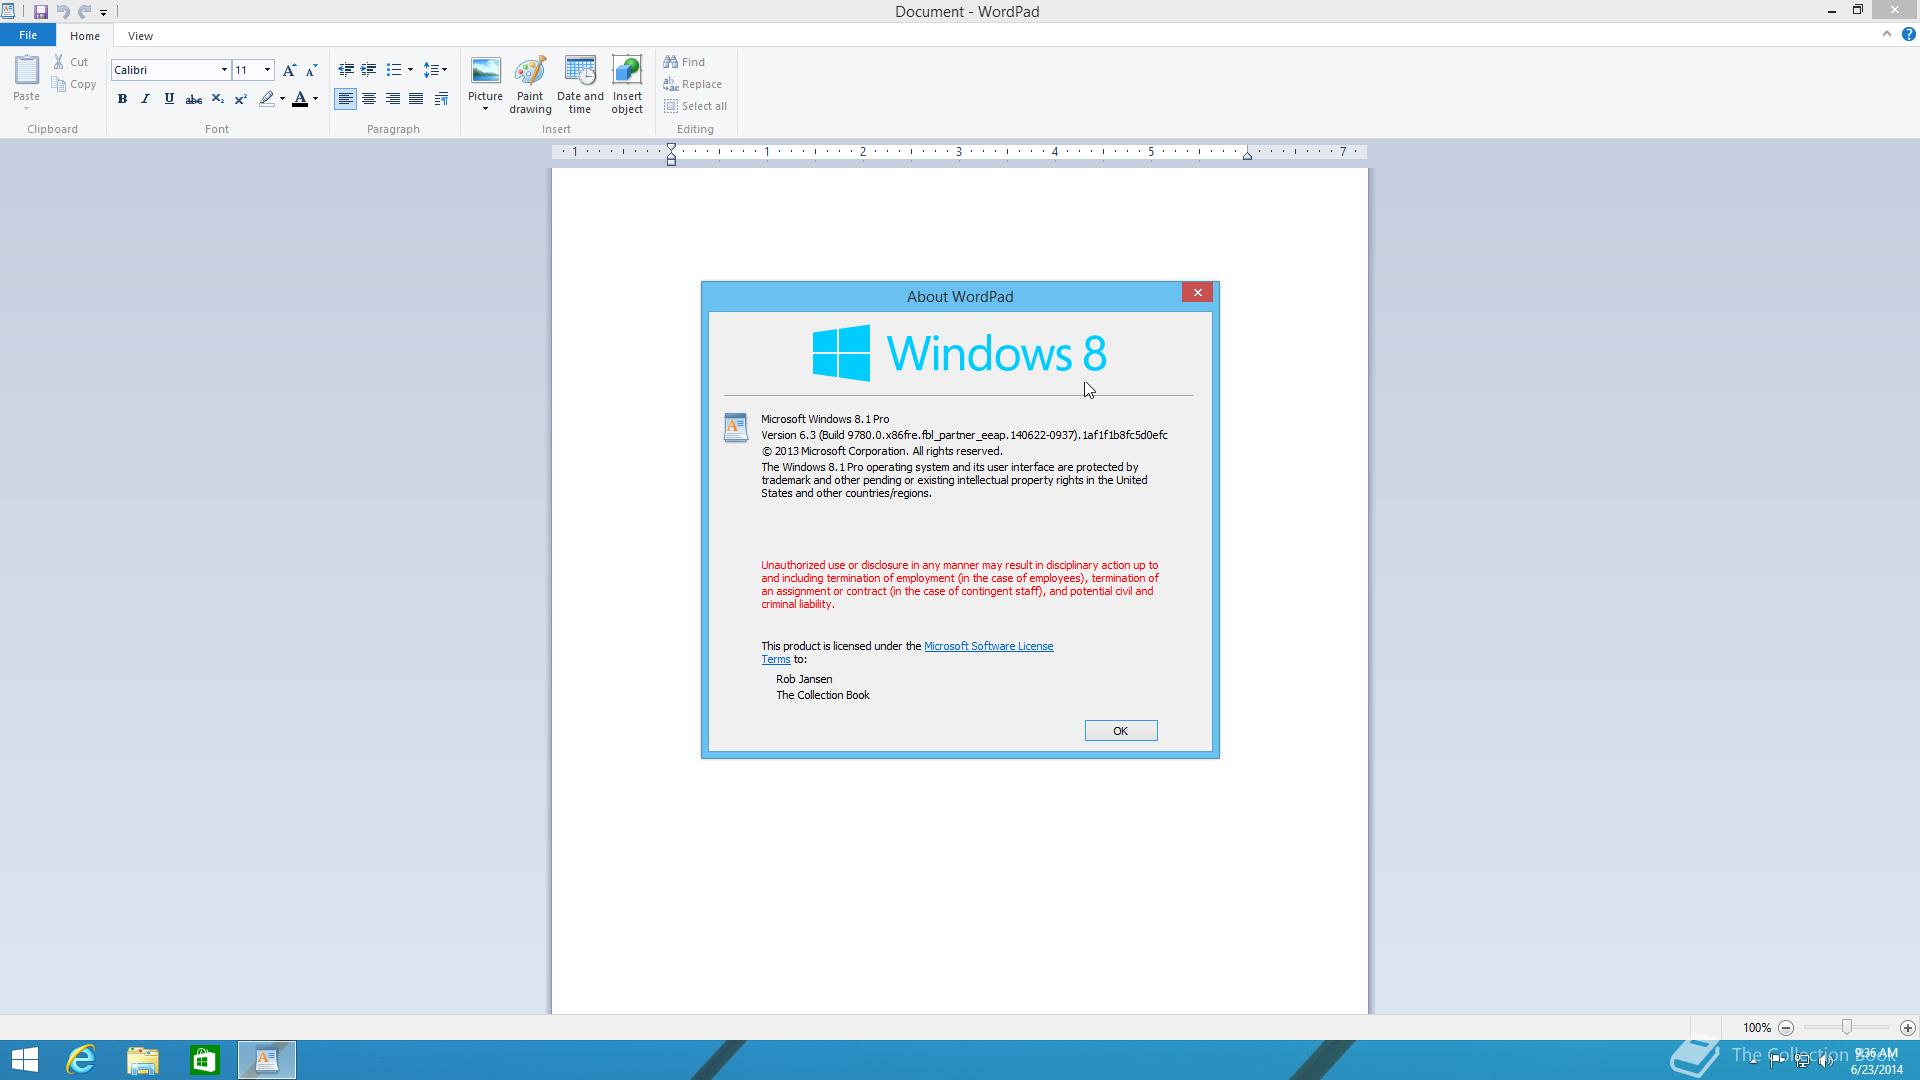Screen dimensions: 1920x1080
Task: Click the Cut scissors icon
Action: [59, 62]
